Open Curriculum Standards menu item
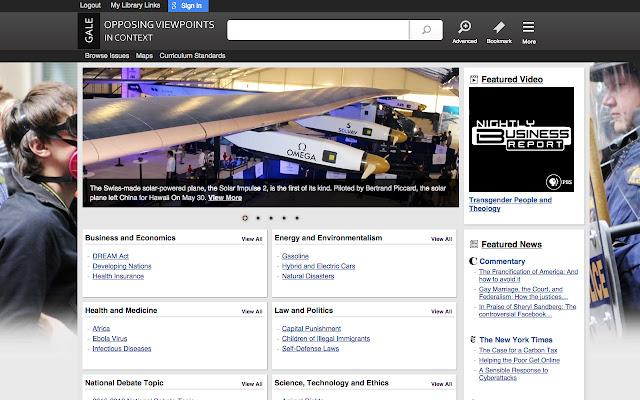 coord(192,56)
